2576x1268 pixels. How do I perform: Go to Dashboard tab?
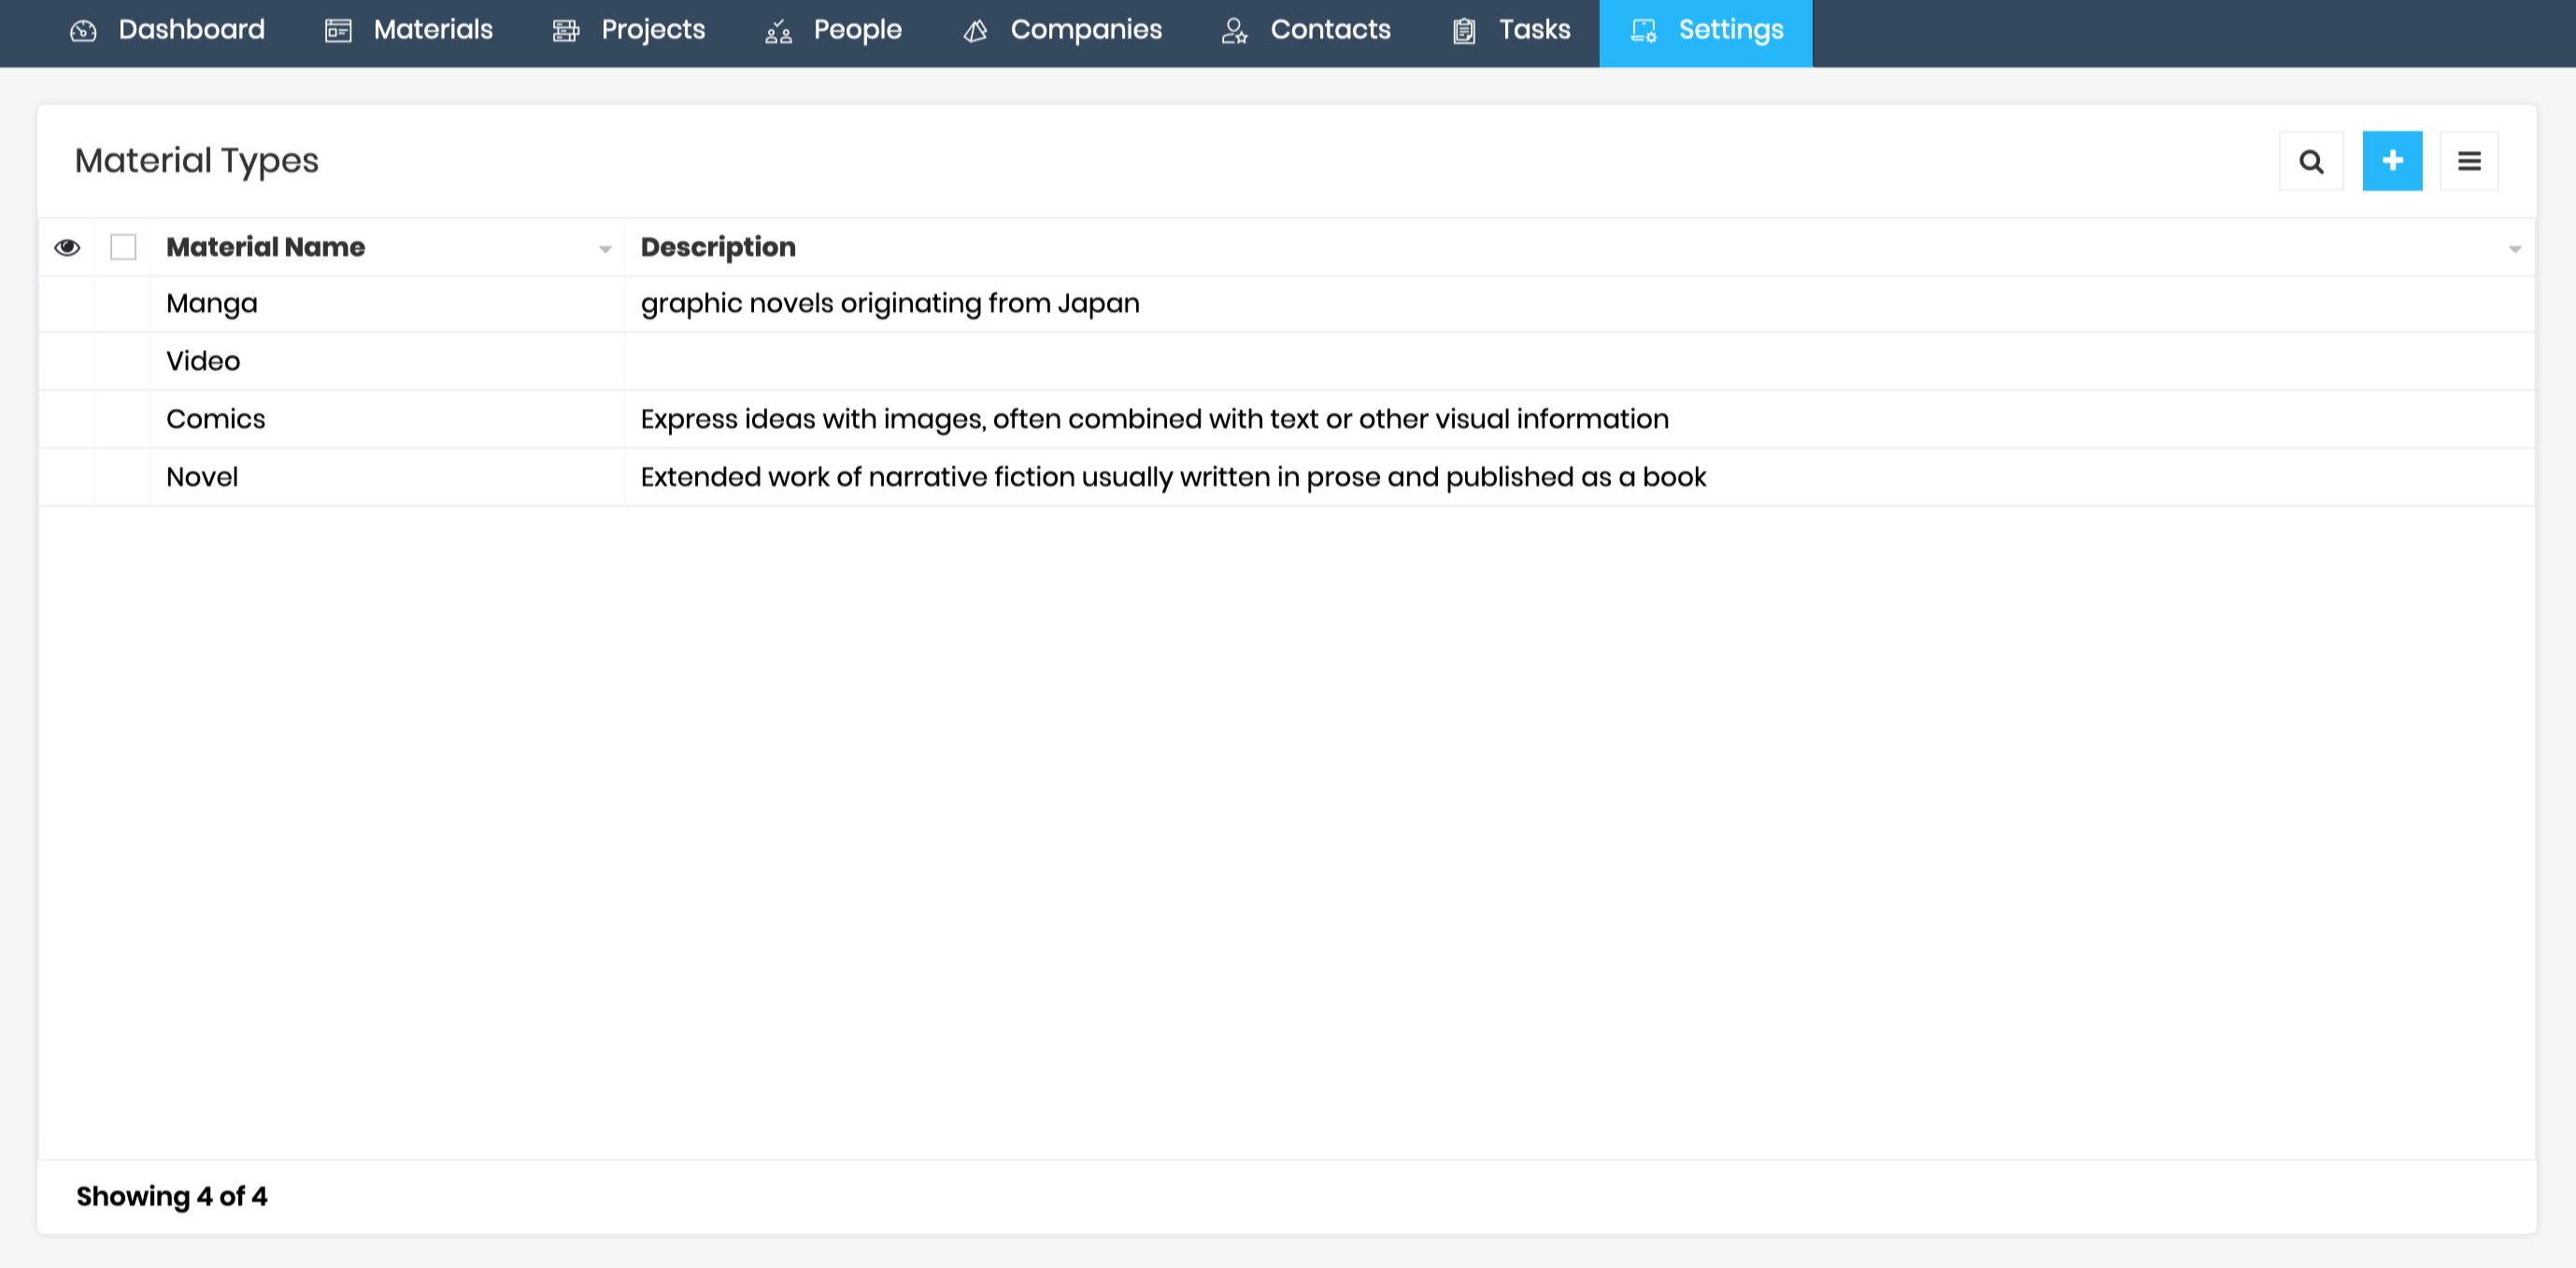[x=168, y=31]
